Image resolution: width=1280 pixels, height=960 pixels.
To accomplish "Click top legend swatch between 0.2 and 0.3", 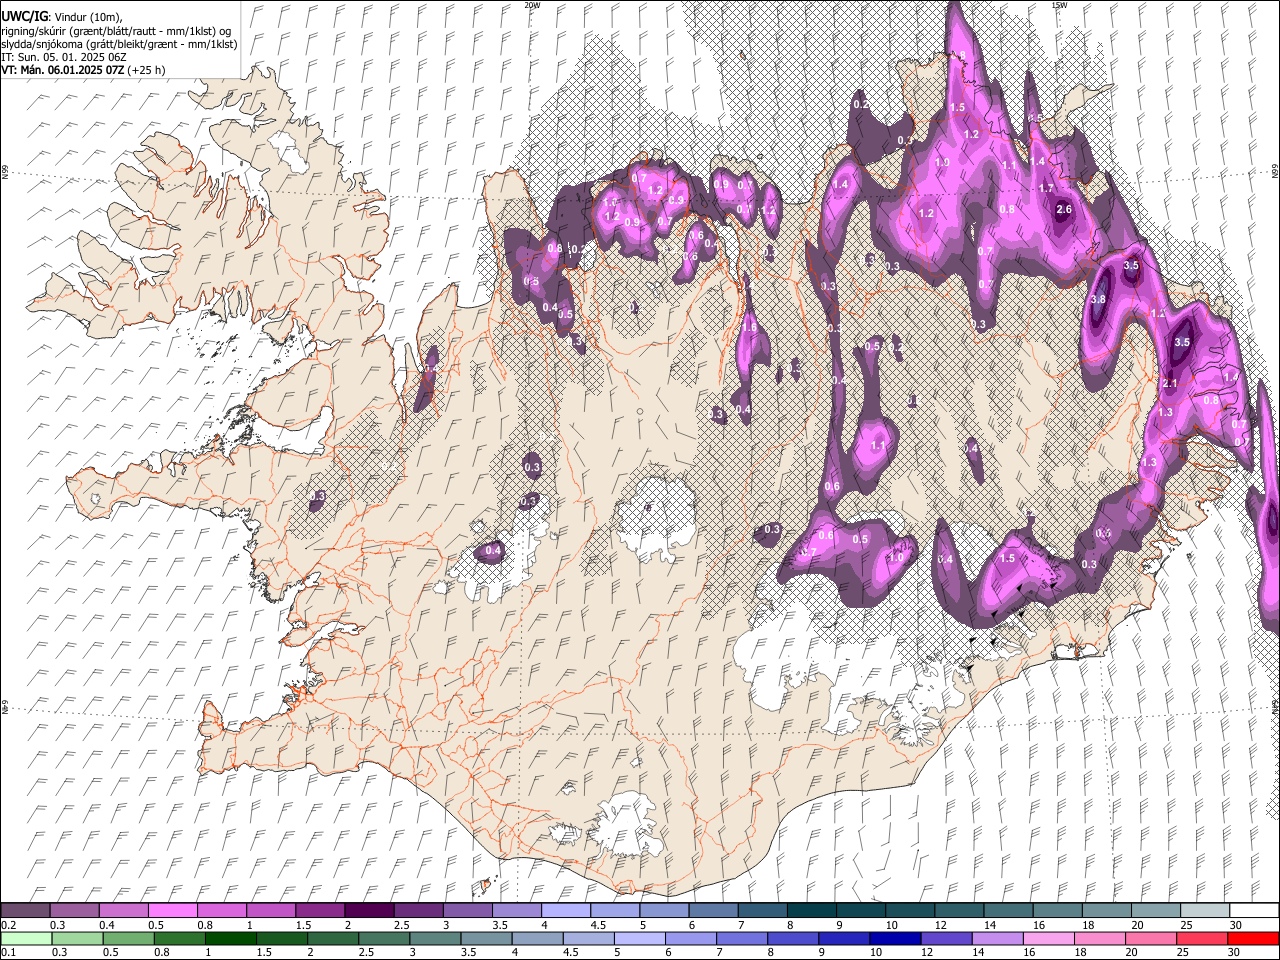I will pos(26,911).
